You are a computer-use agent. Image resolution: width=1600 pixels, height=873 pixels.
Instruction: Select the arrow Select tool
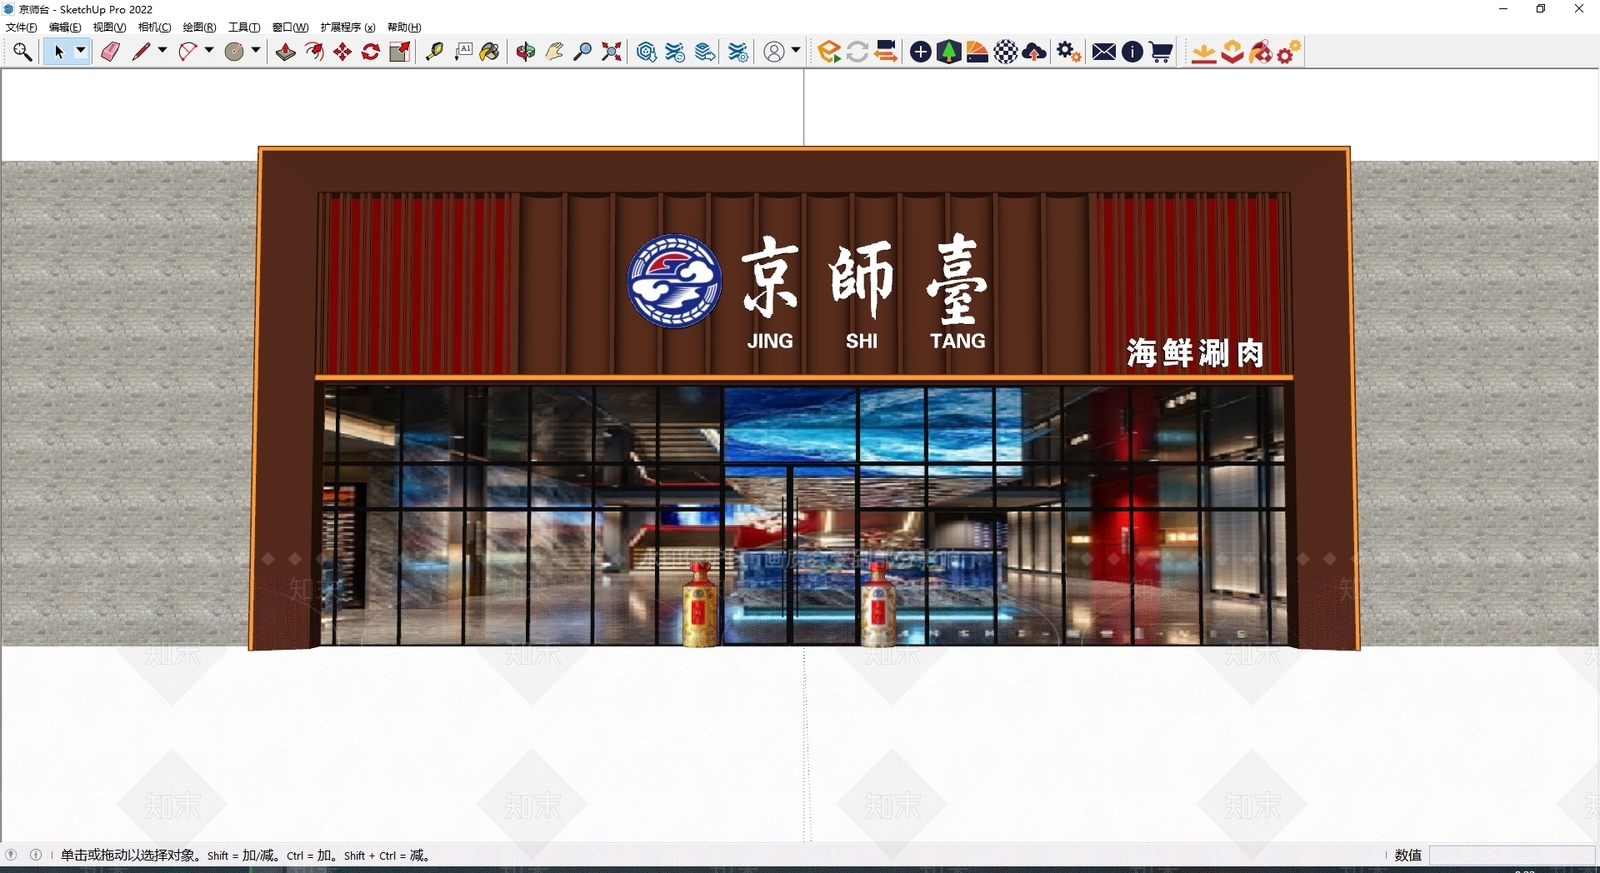59,52
